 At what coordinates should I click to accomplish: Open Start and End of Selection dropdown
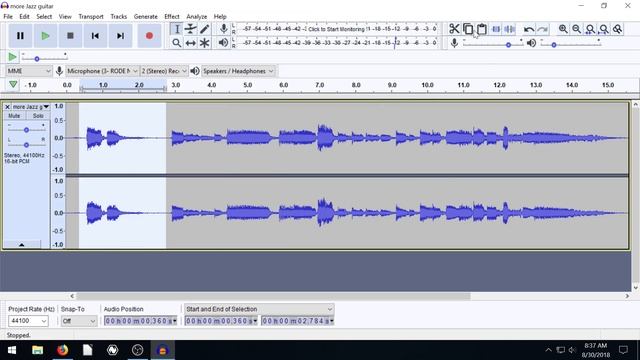coord(259,309)
